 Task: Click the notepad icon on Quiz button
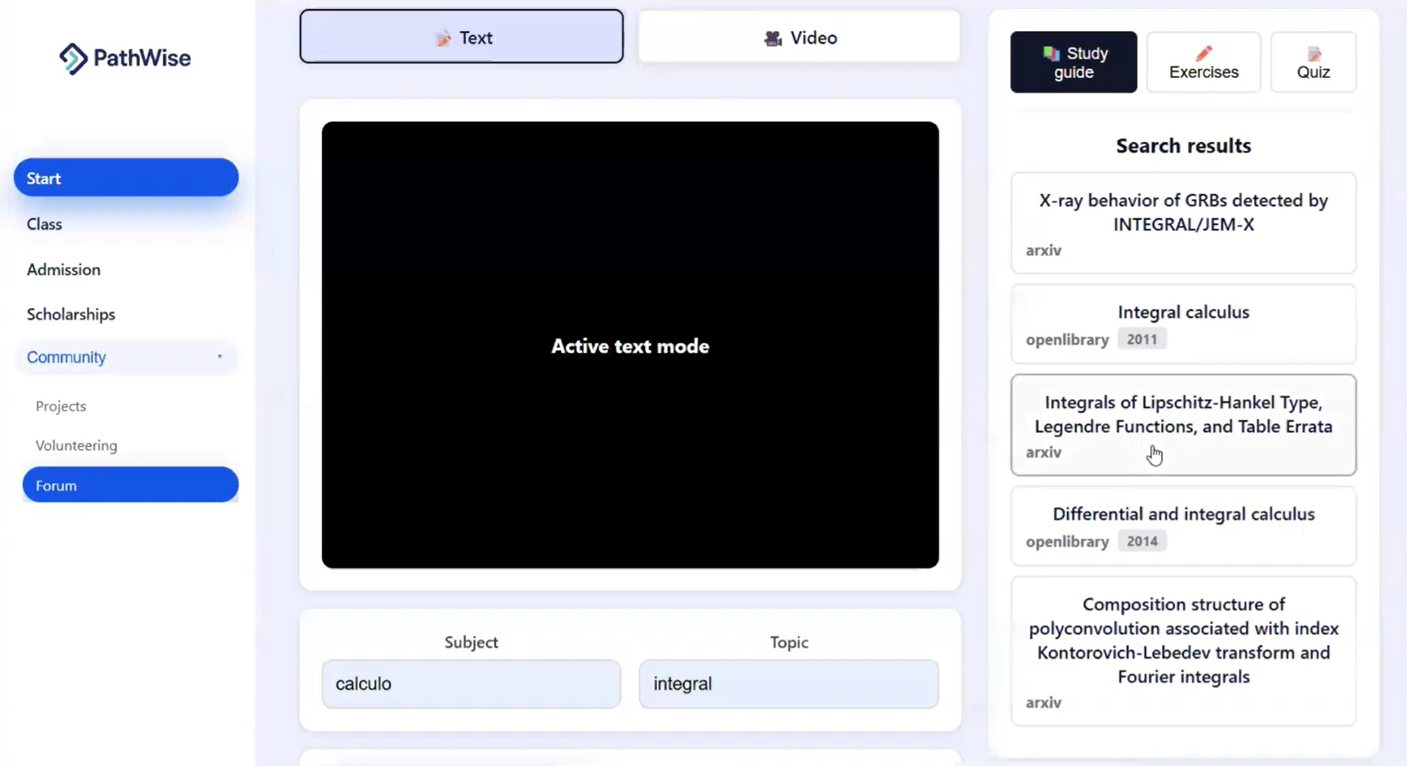(x=1314, y=53)
